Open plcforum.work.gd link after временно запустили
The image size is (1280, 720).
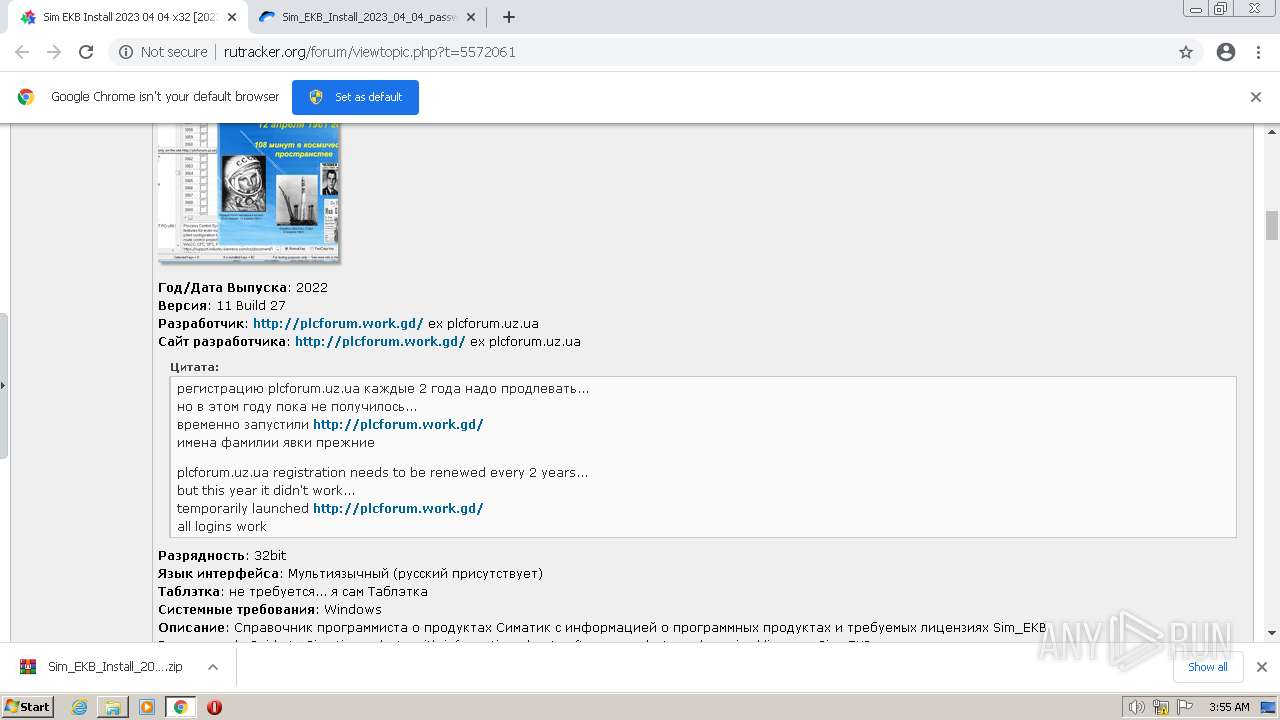coord(398,424)
